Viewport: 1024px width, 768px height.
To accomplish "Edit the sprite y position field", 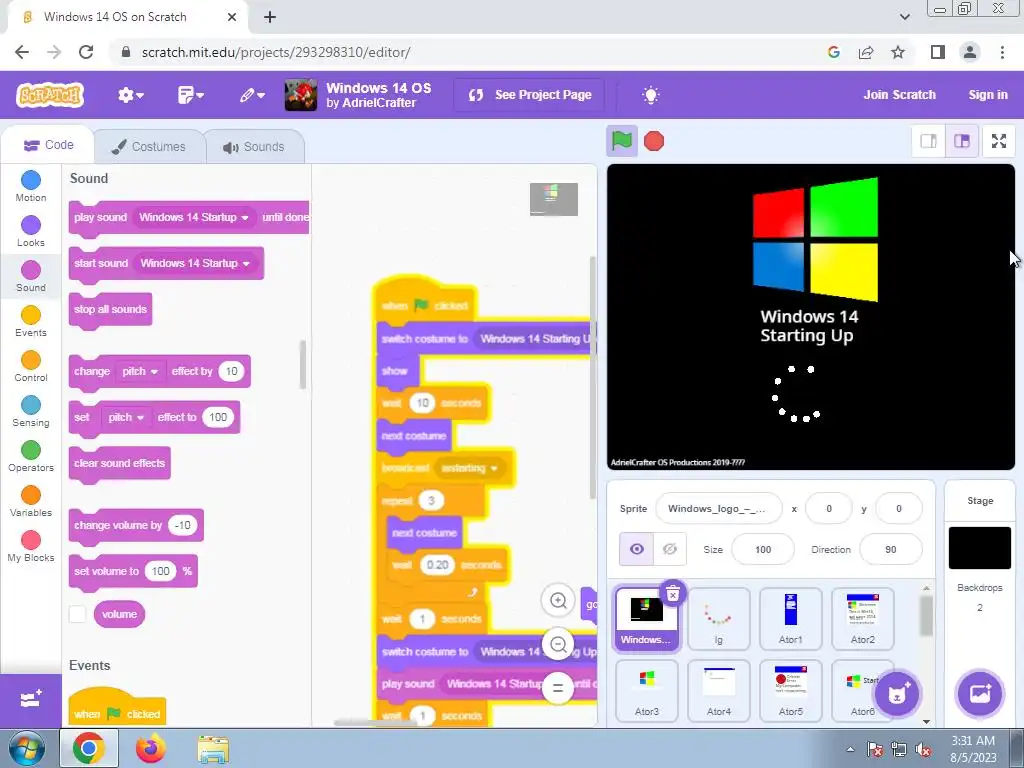I will 899,509.
